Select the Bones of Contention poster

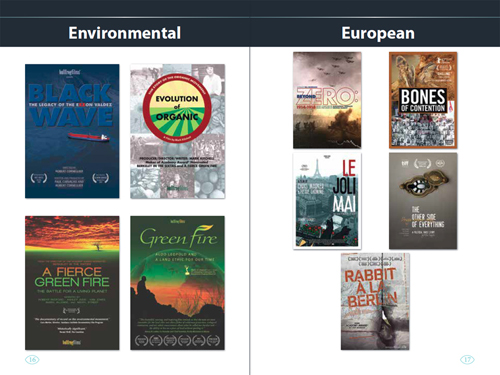pyautogui.click(x=423, y=100)
